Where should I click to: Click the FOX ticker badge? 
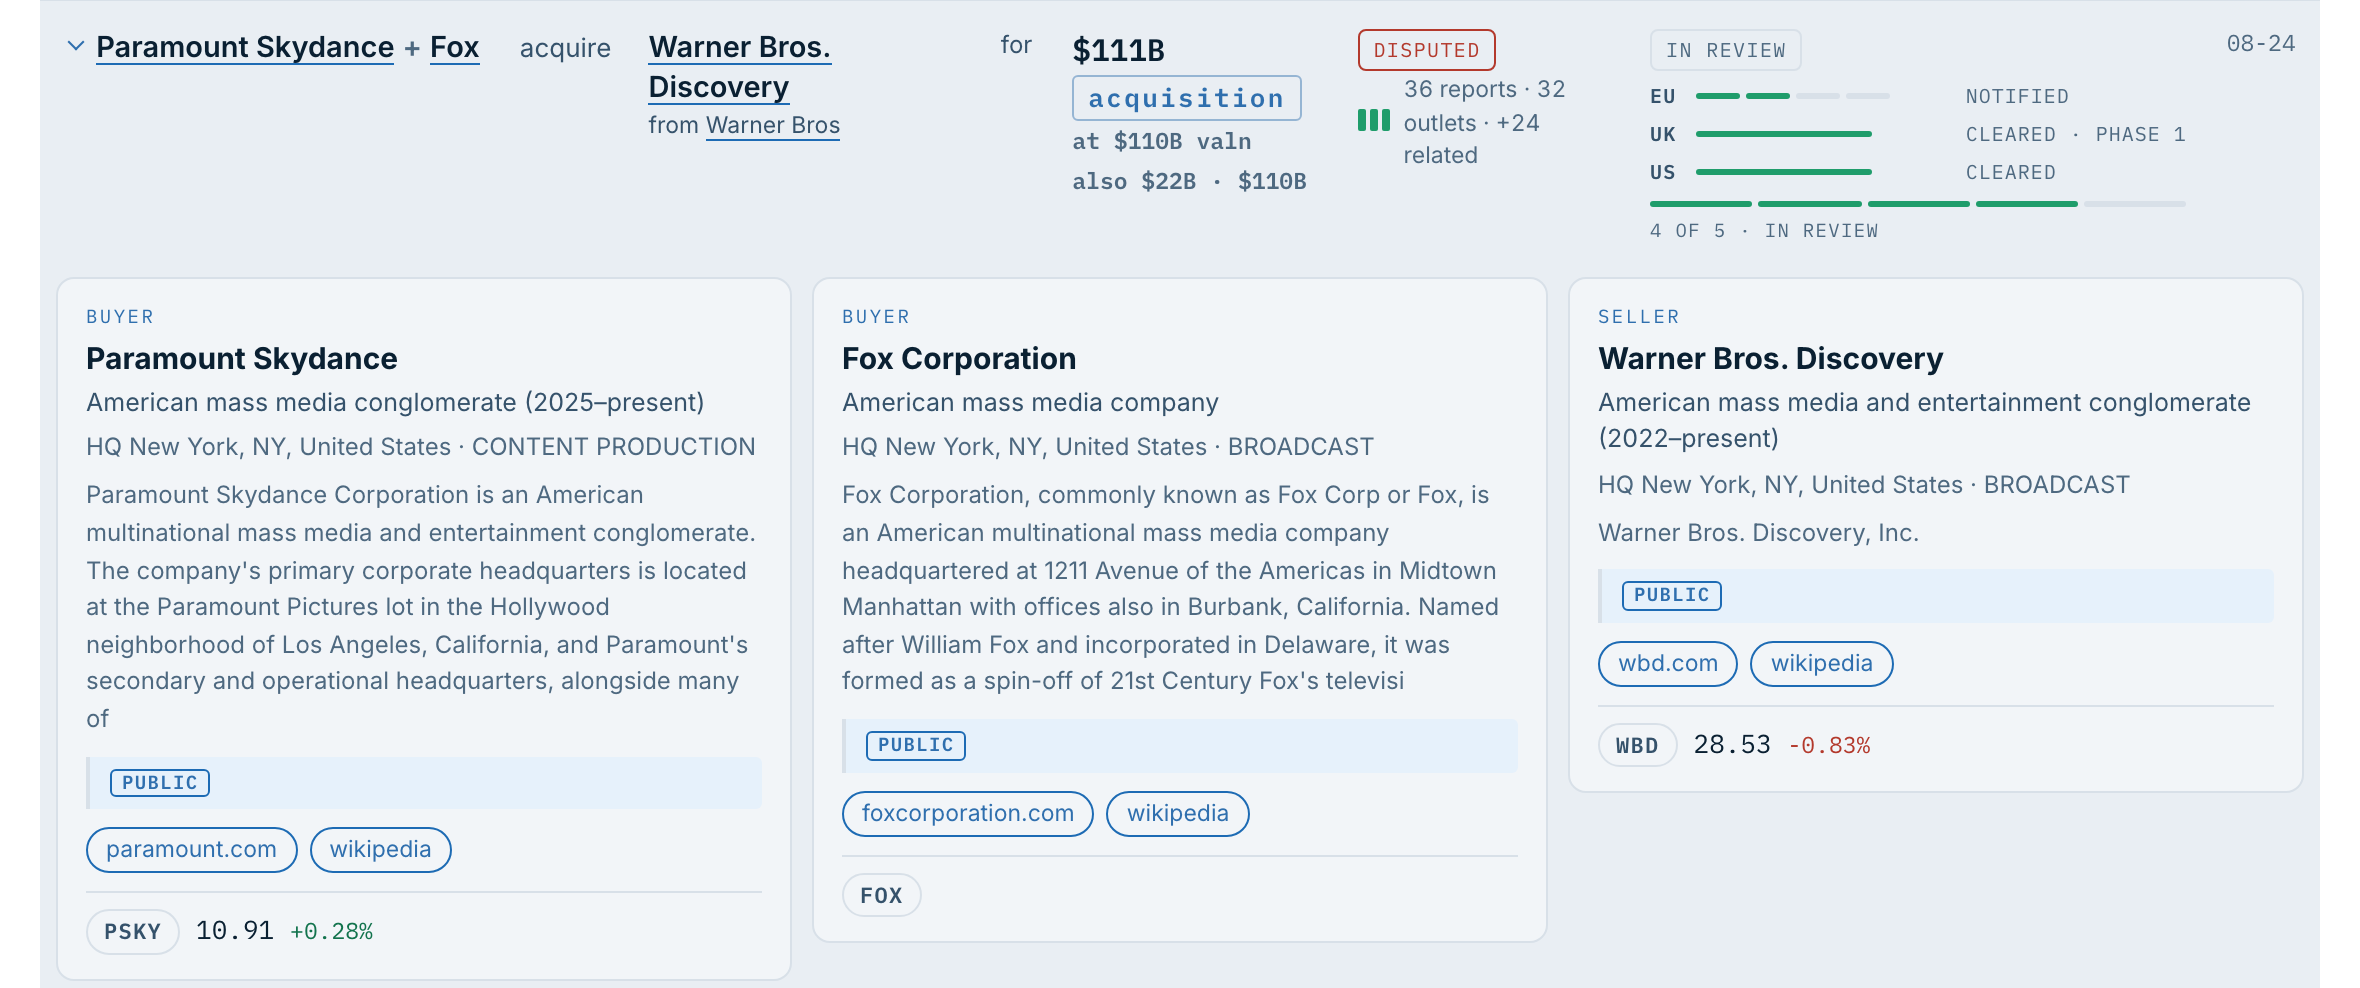point(881,896)
